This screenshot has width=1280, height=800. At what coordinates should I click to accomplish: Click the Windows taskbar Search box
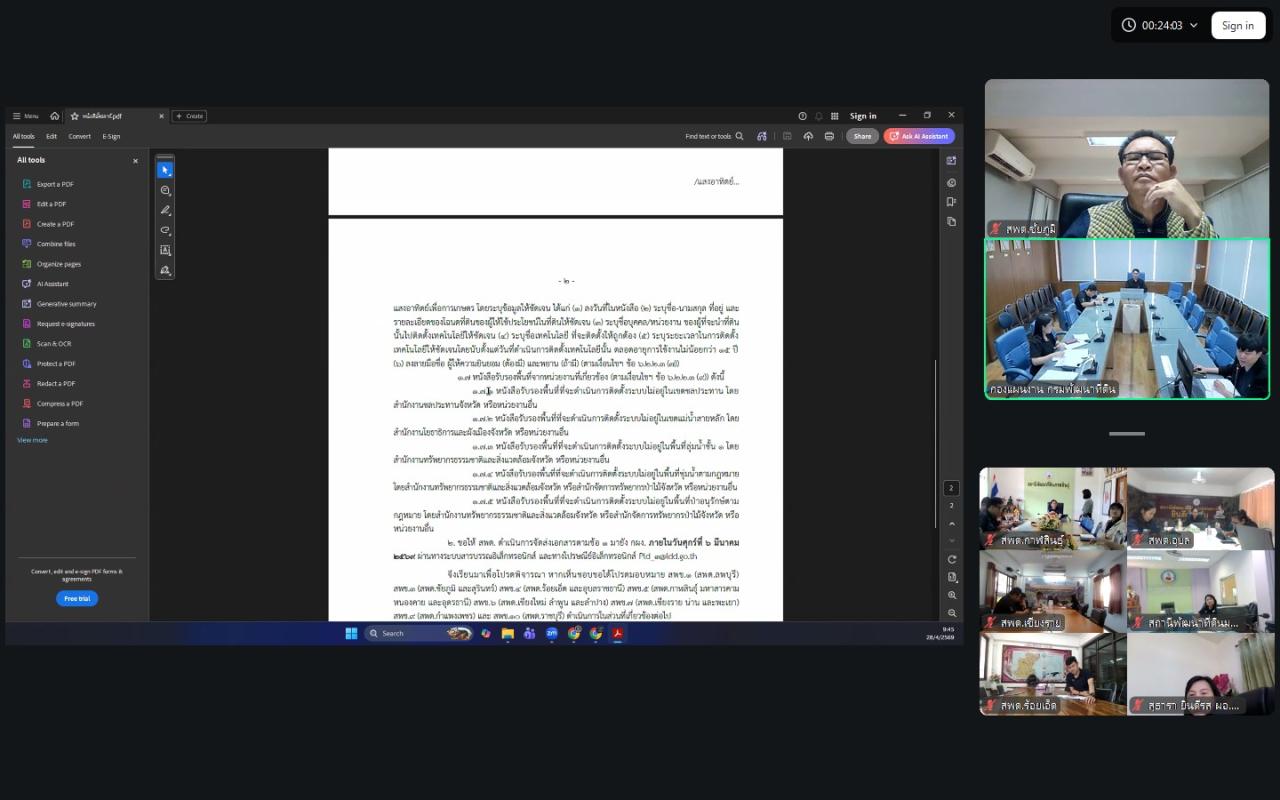point(418,633)
